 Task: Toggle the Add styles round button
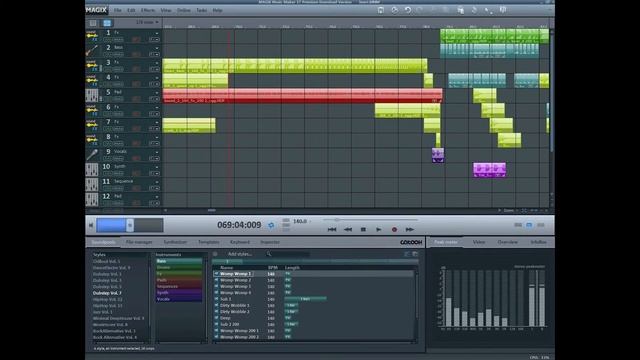coord(215,254)
